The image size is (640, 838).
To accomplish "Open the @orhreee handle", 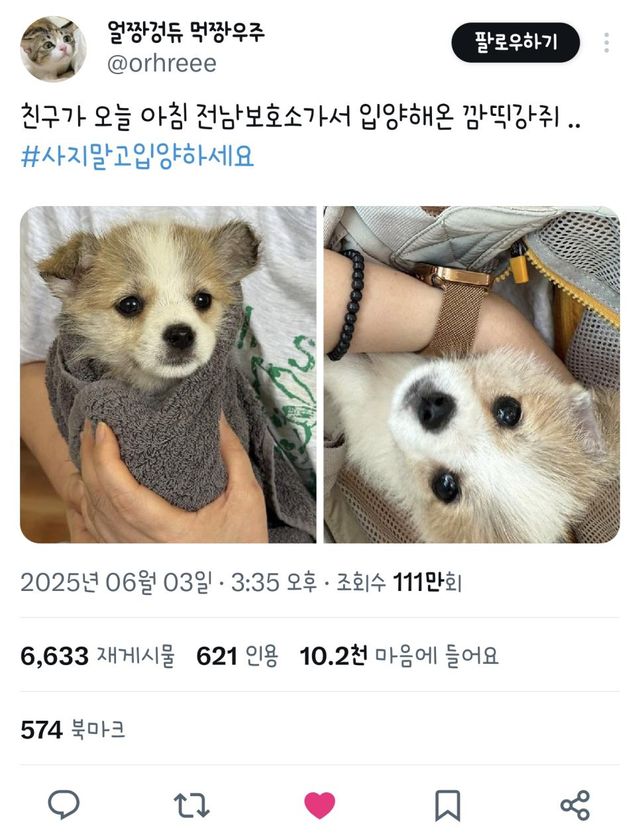I will point(162,64).
